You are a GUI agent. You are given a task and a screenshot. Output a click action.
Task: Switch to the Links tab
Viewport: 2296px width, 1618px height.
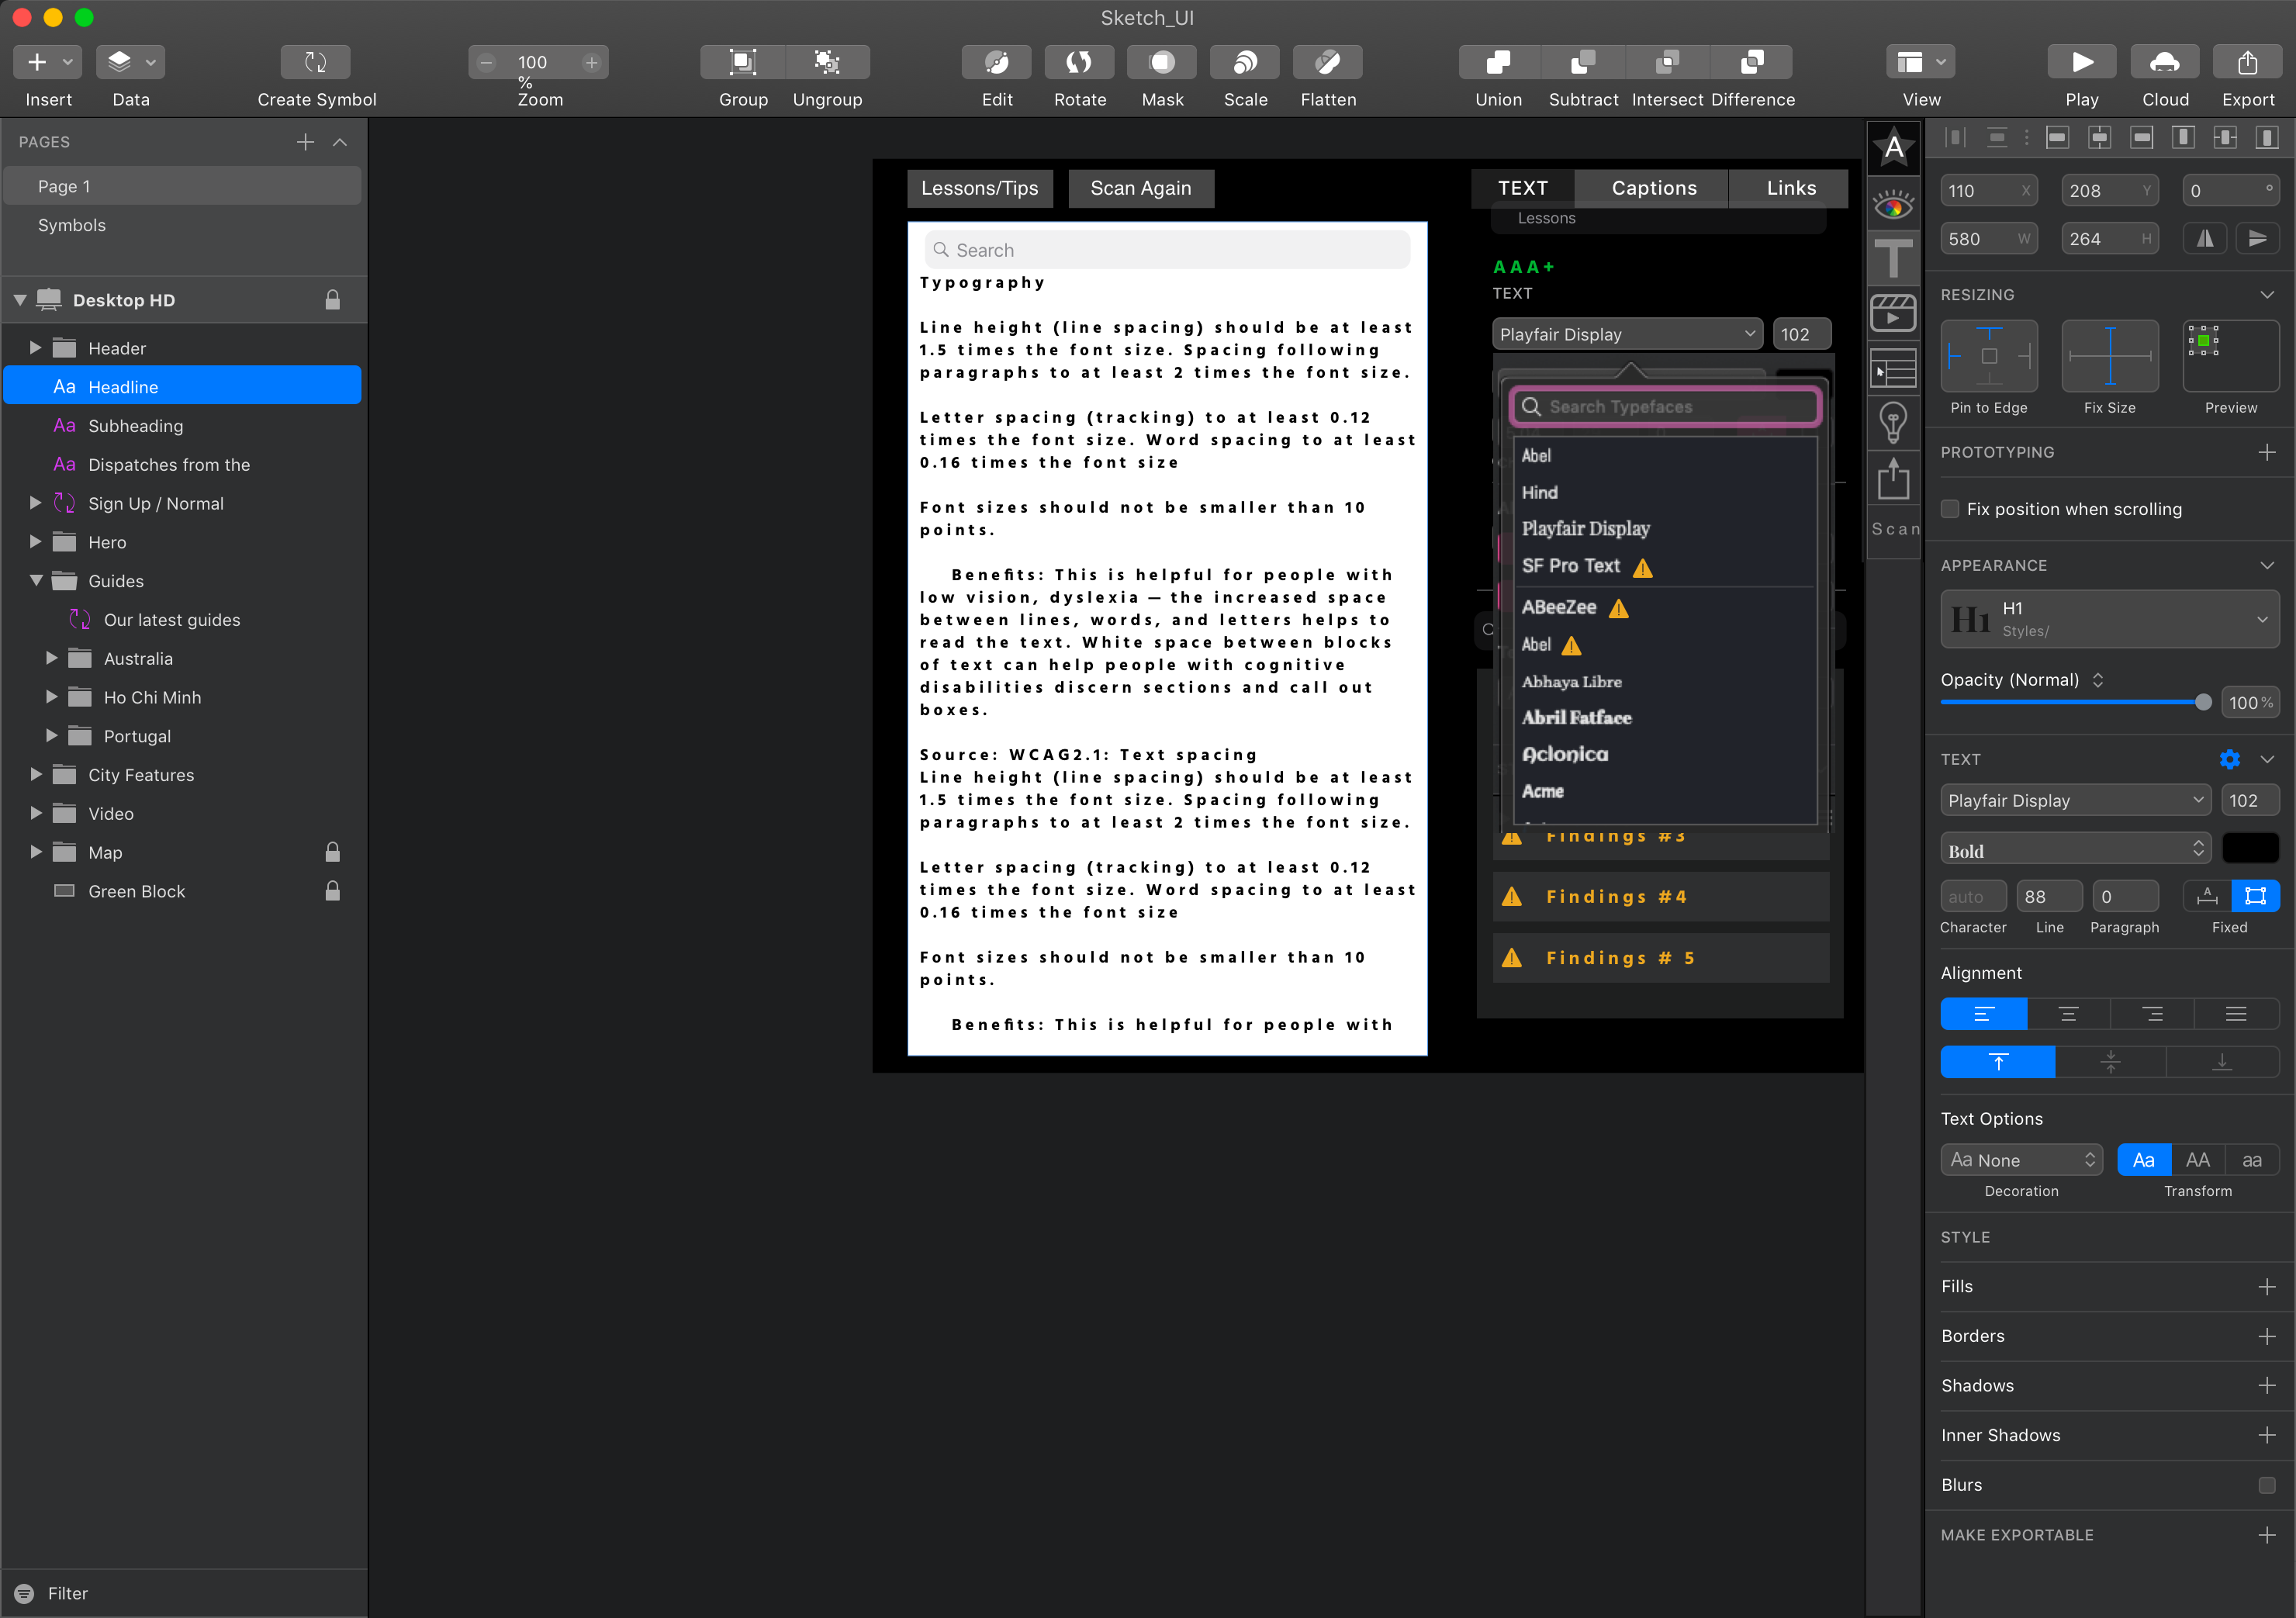tap(1790, 188)
